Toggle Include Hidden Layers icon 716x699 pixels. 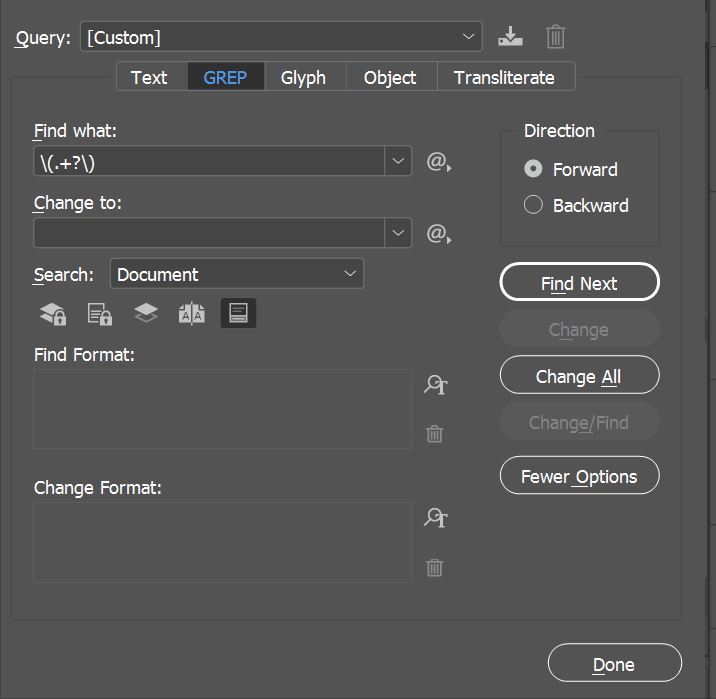[x=146, y=314]
